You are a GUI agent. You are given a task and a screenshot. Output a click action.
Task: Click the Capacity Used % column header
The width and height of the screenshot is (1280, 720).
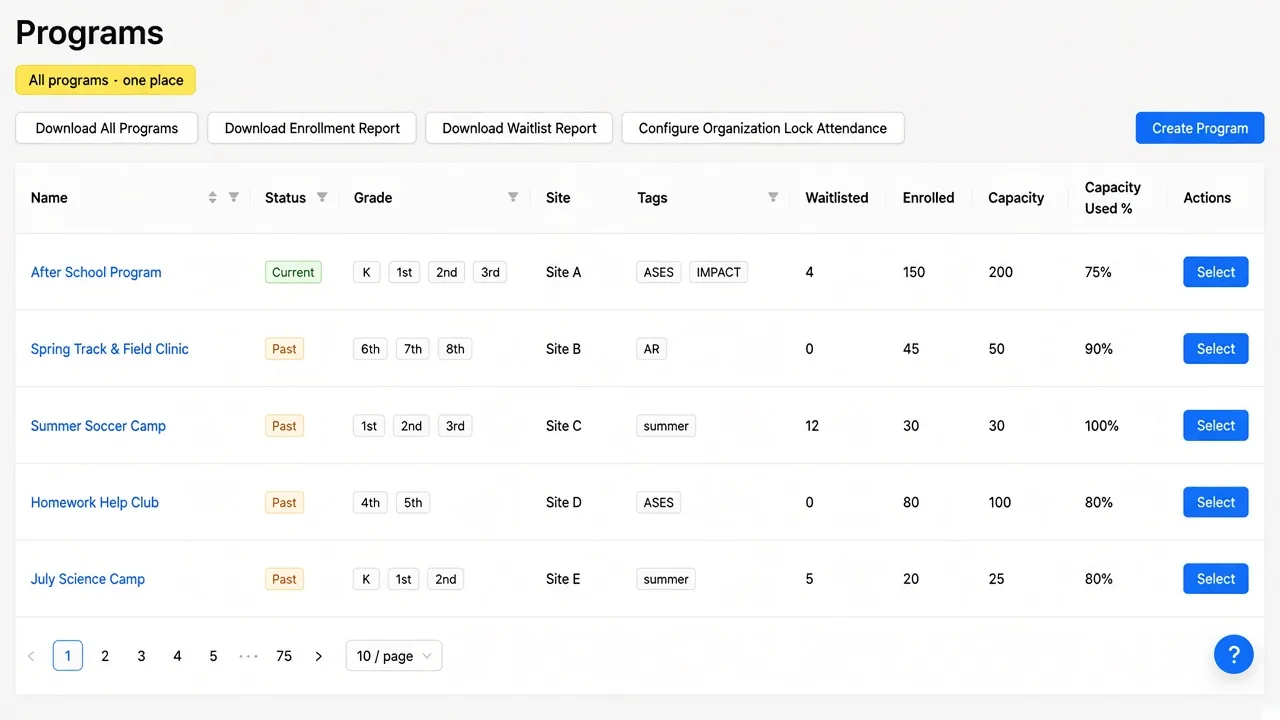click(x=1113, y=198)
